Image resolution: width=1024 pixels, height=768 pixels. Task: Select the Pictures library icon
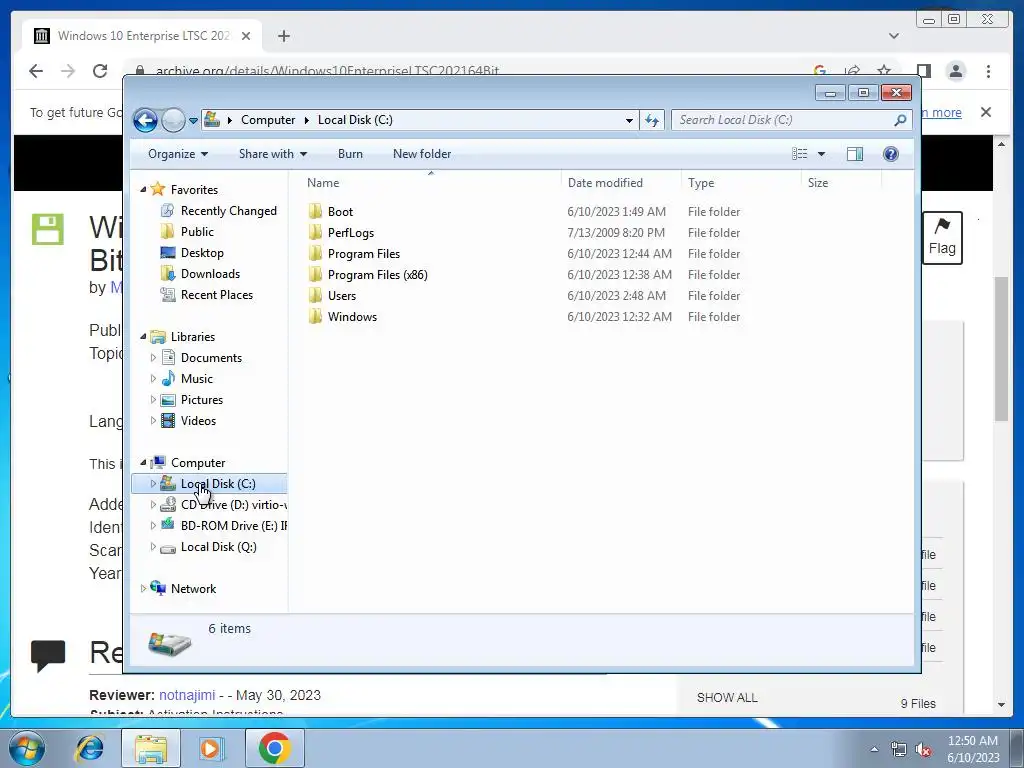(x=168, y=400)
